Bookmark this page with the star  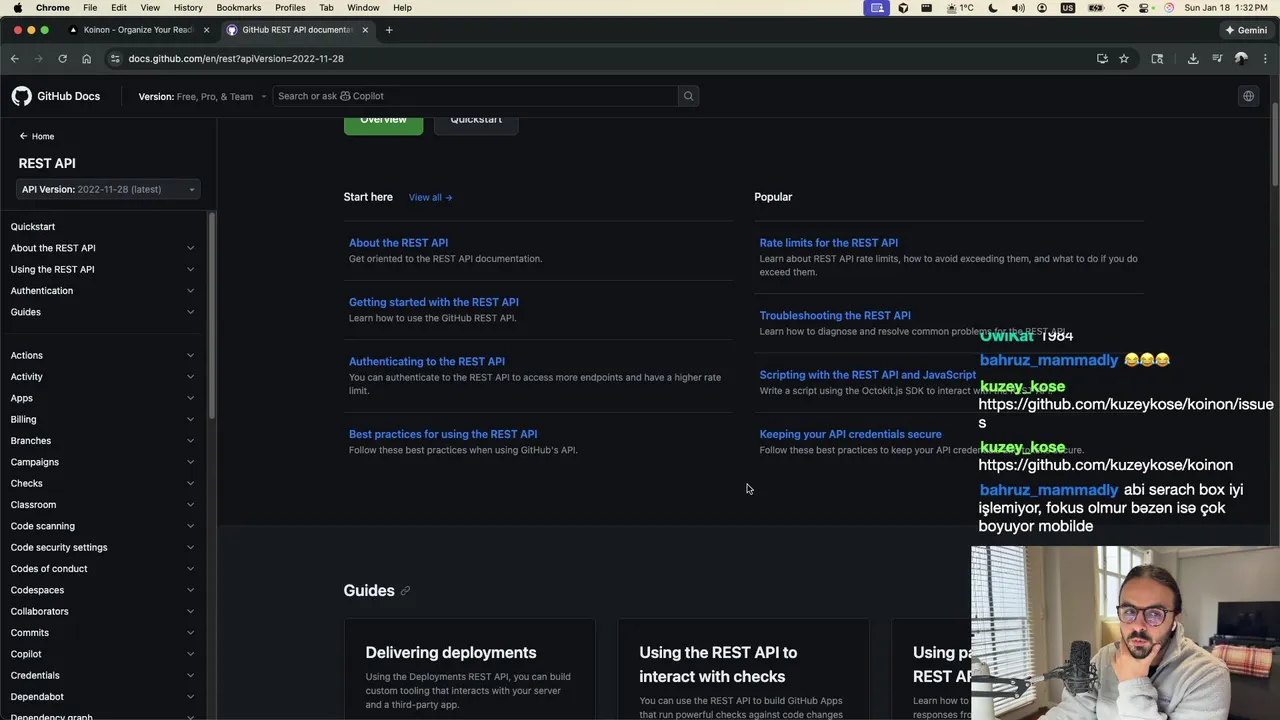click(x=1124, y=59)
